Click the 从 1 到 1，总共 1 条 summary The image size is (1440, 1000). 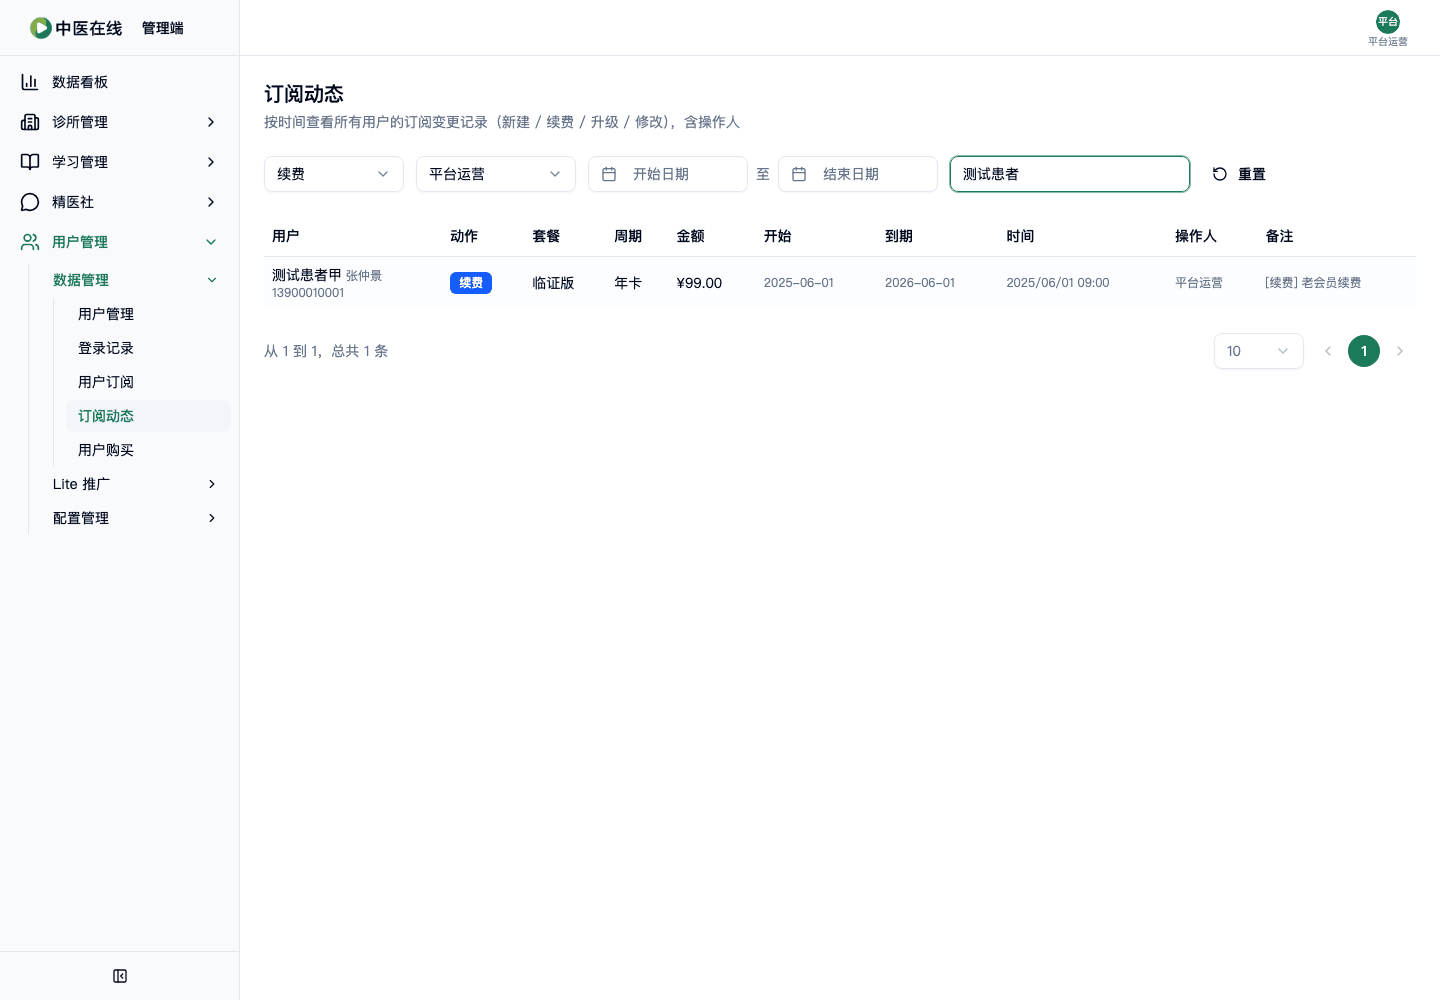[x=326, y=351]
